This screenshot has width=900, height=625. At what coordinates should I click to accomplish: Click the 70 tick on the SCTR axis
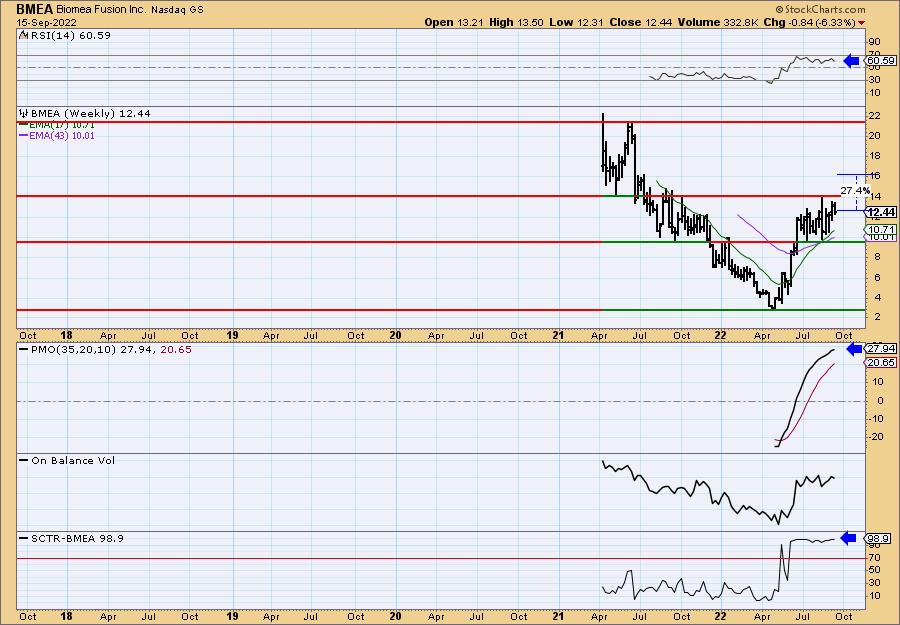point(874,557)
